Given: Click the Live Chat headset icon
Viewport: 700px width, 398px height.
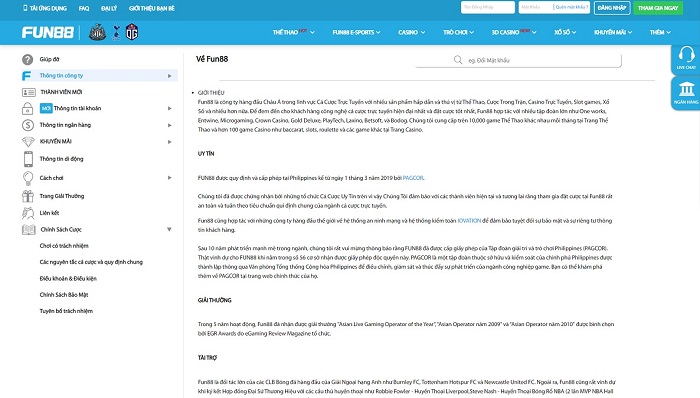Looking at the screenshot, I should click(686, 55).
